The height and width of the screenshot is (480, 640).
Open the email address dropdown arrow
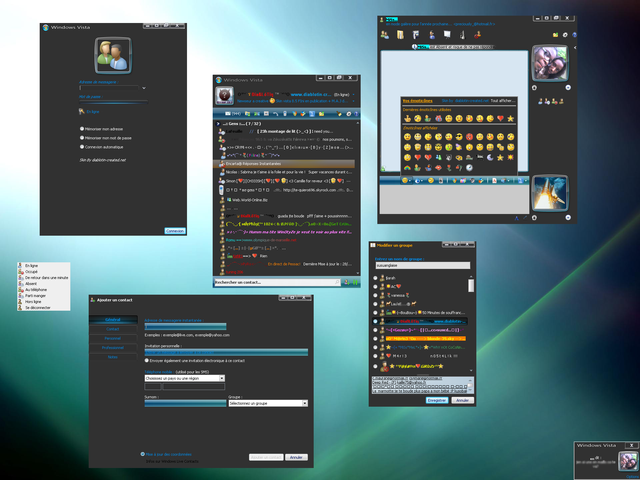coord(144,88)
